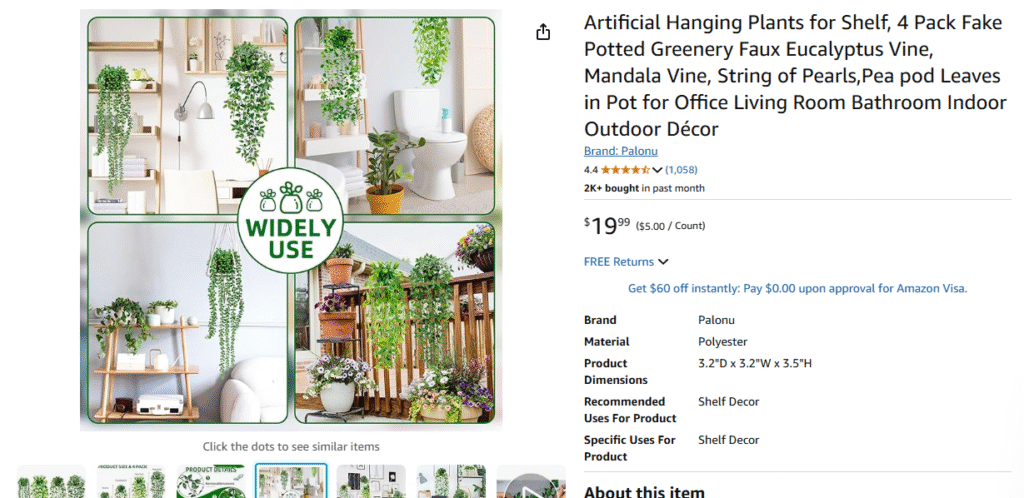Screen dimensions: 1024x498
Task: Select the sixth thumbnail with shelf plants
Action: 451,481
